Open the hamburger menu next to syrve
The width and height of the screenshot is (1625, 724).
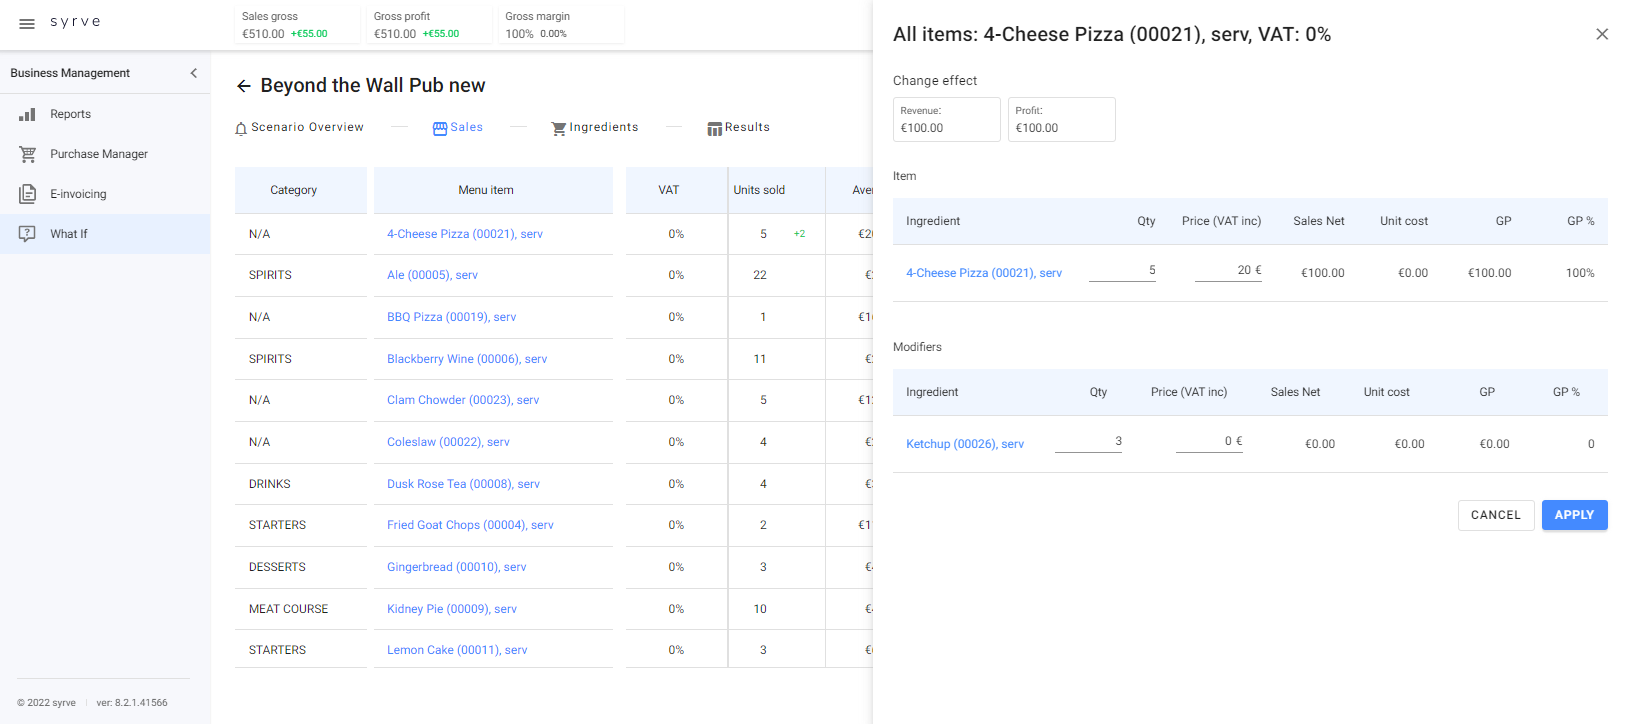27,23
